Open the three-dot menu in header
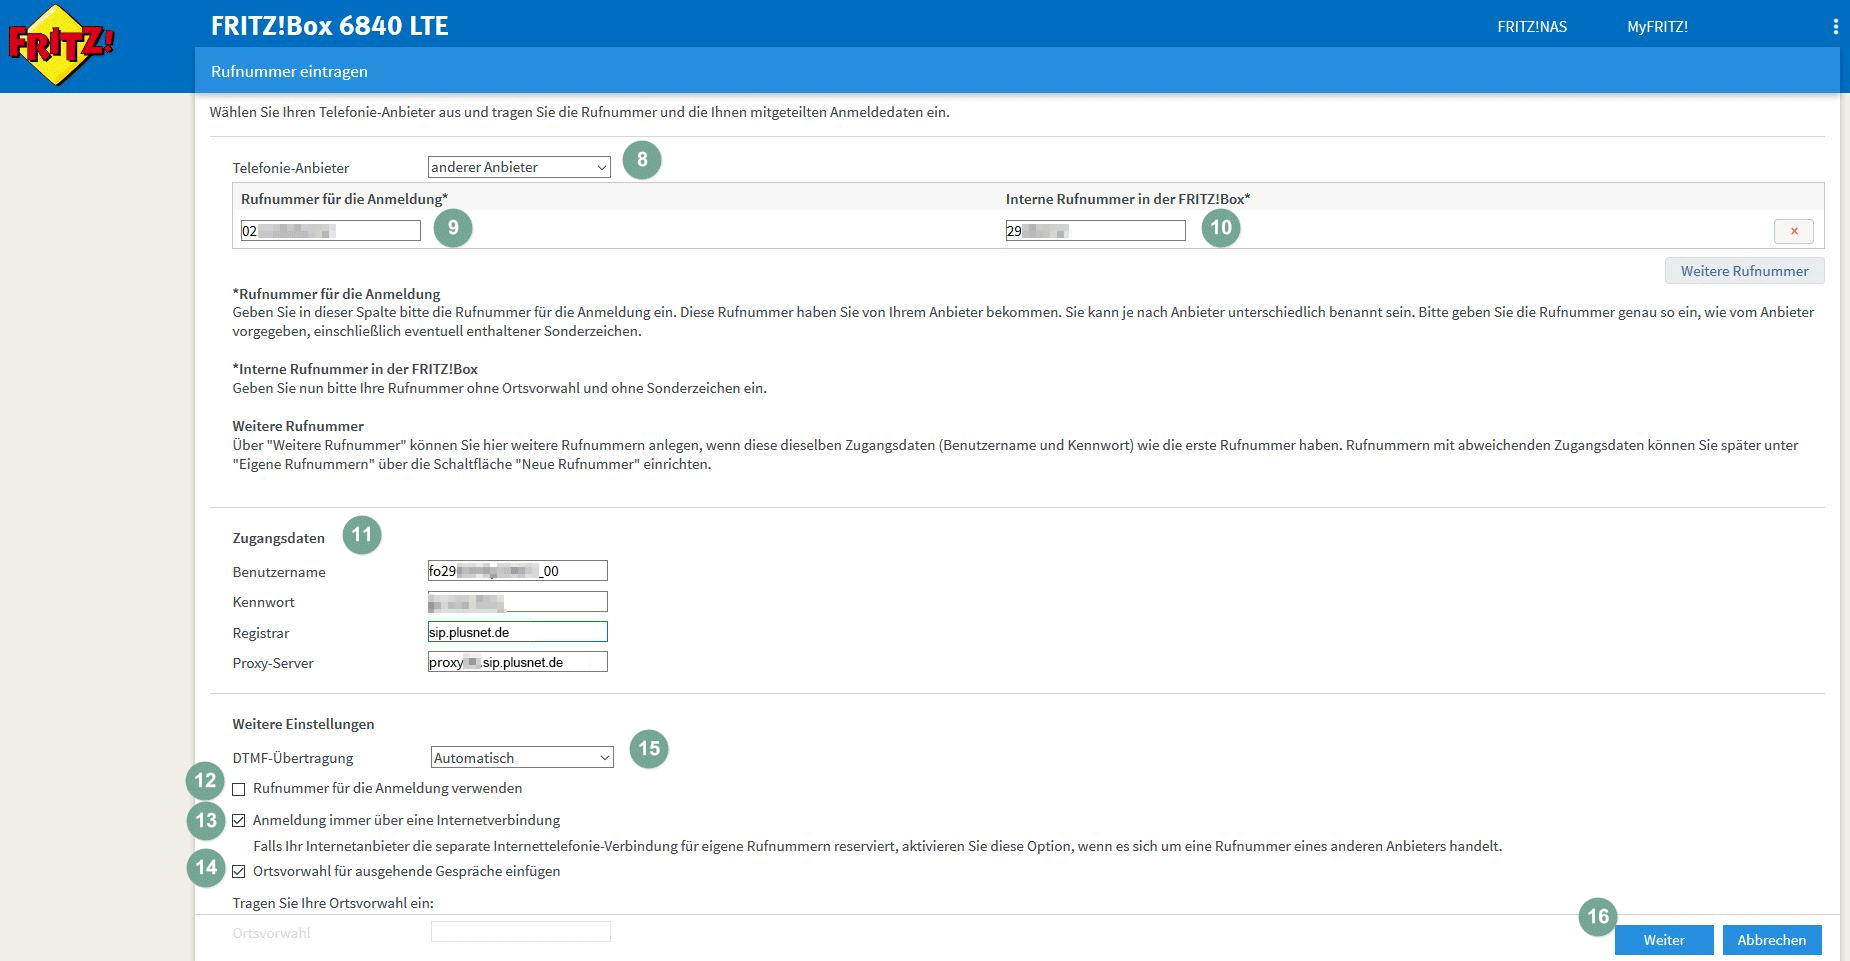The height and width of the screenshot is (961, 1850). click(x=1835, y=27)
